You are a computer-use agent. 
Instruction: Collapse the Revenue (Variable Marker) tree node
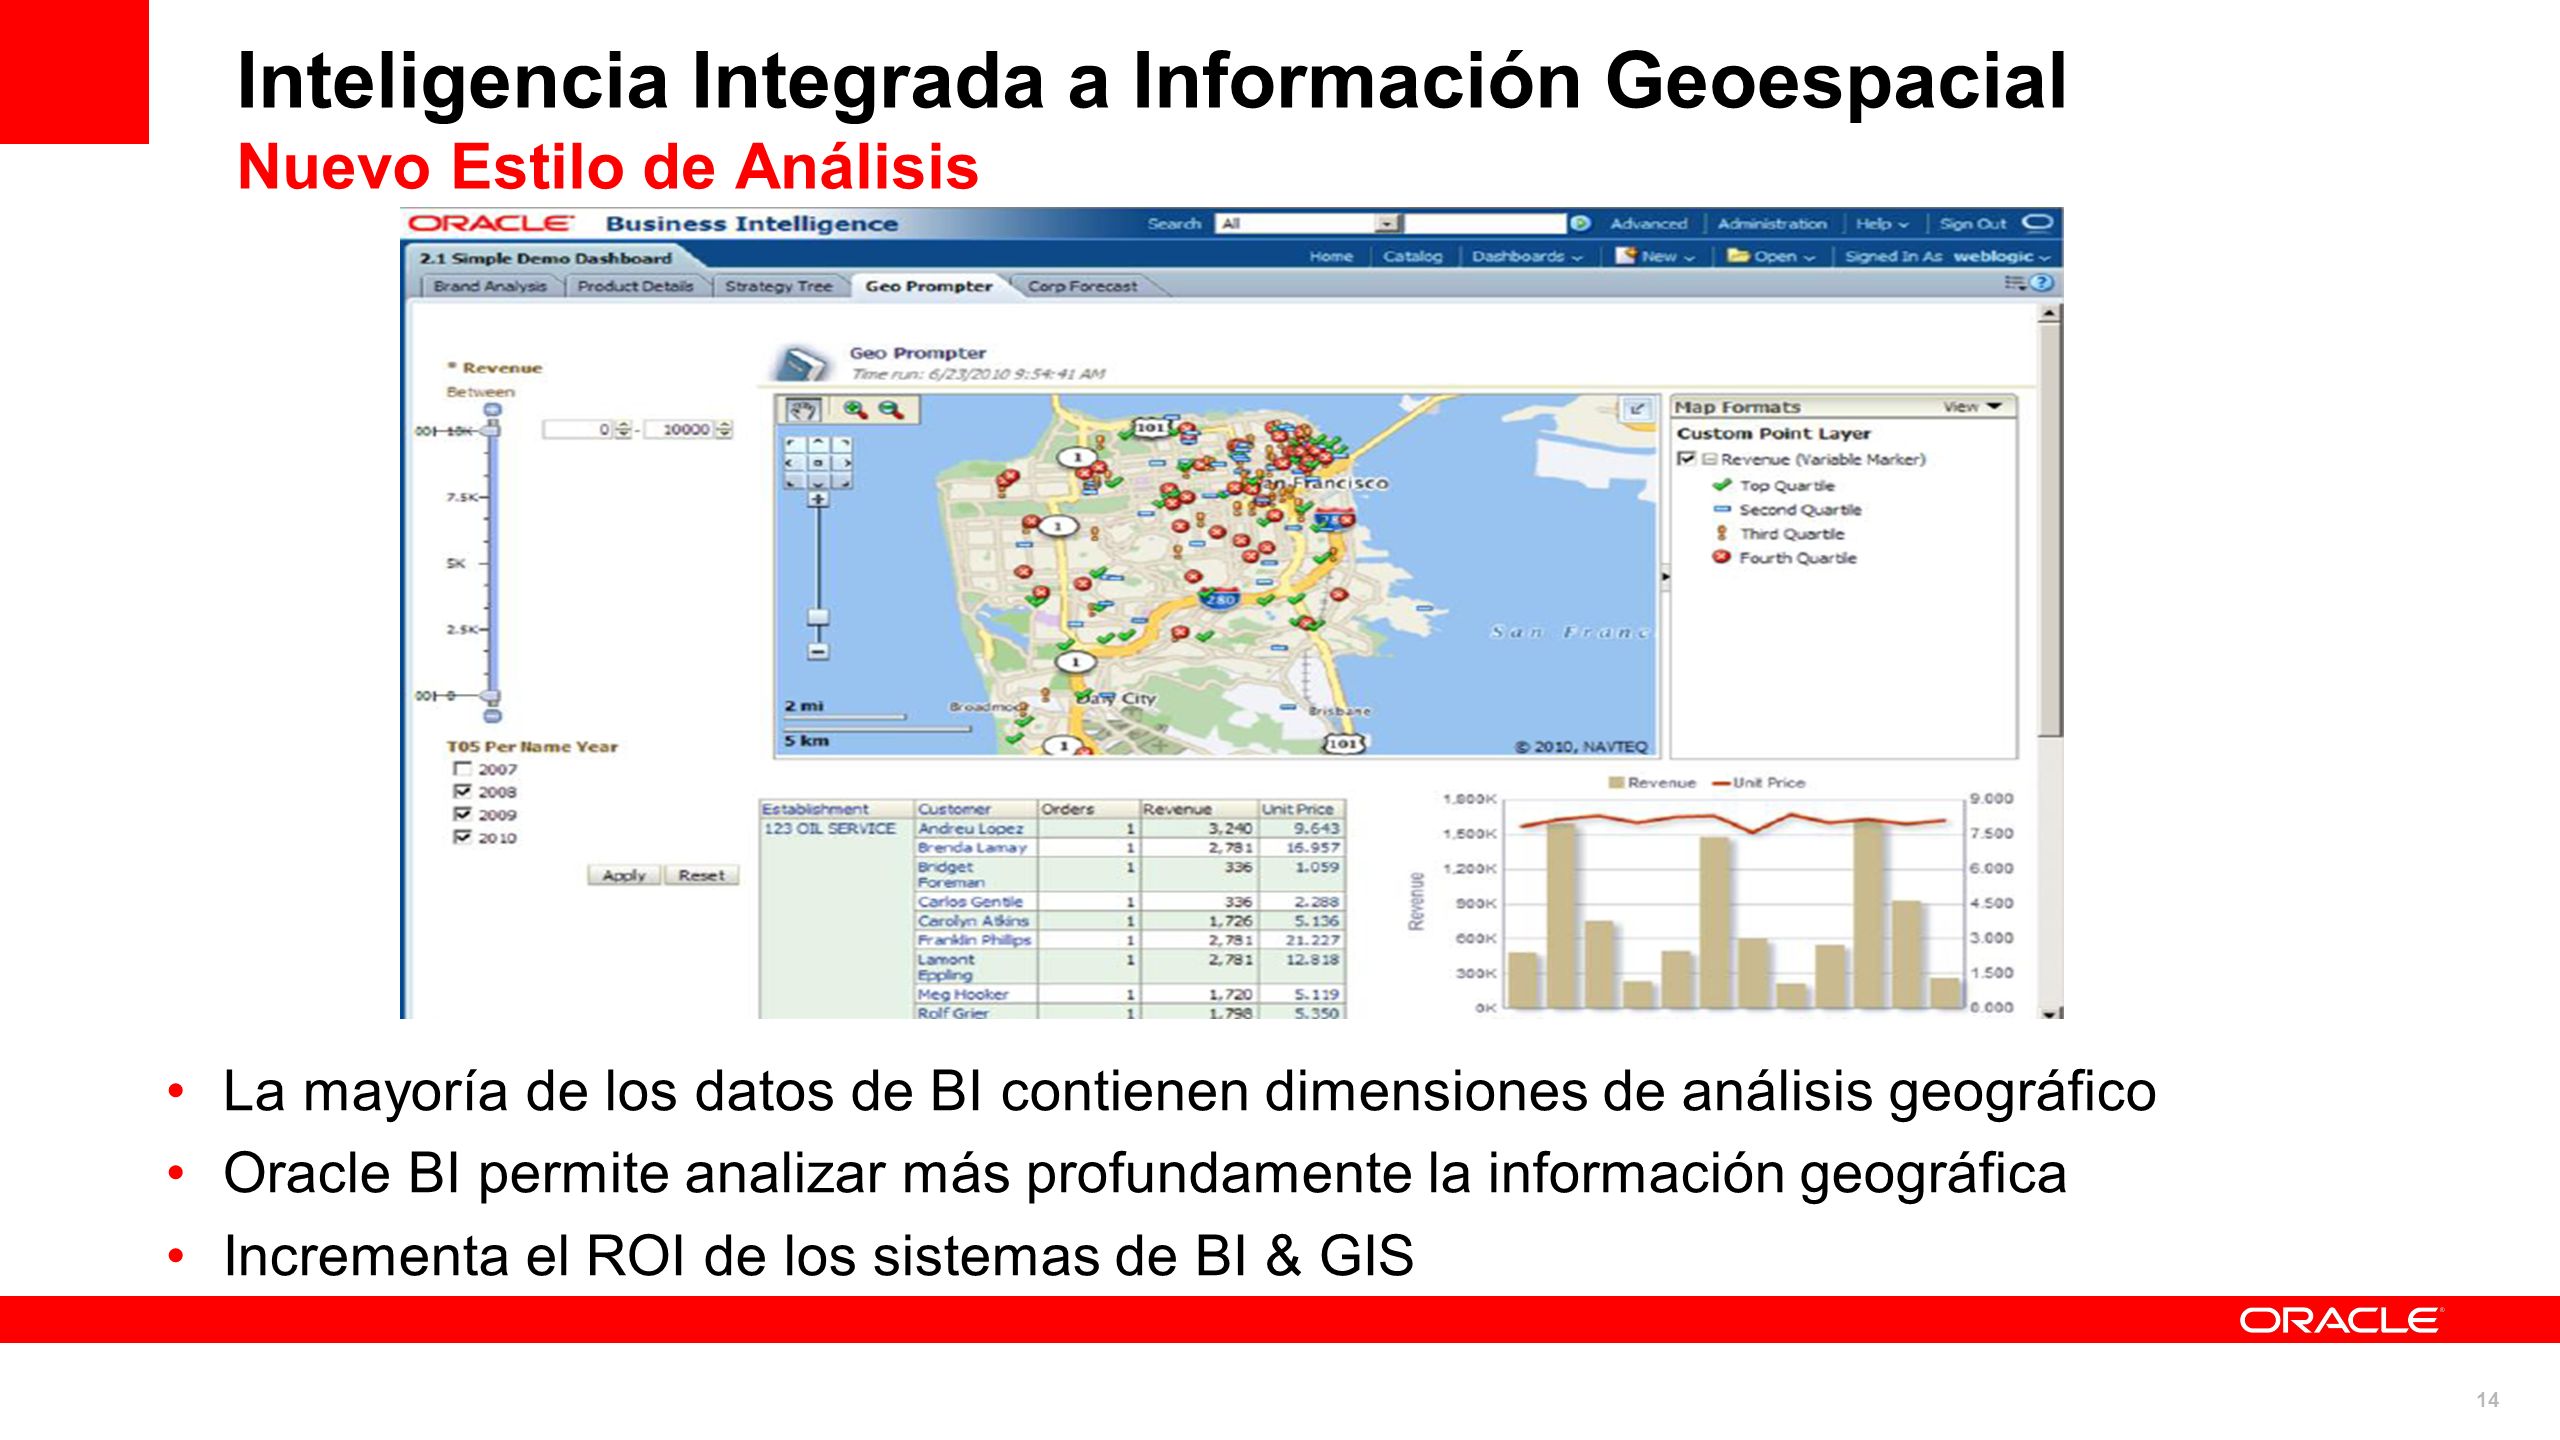click(x=1709, y=459)
